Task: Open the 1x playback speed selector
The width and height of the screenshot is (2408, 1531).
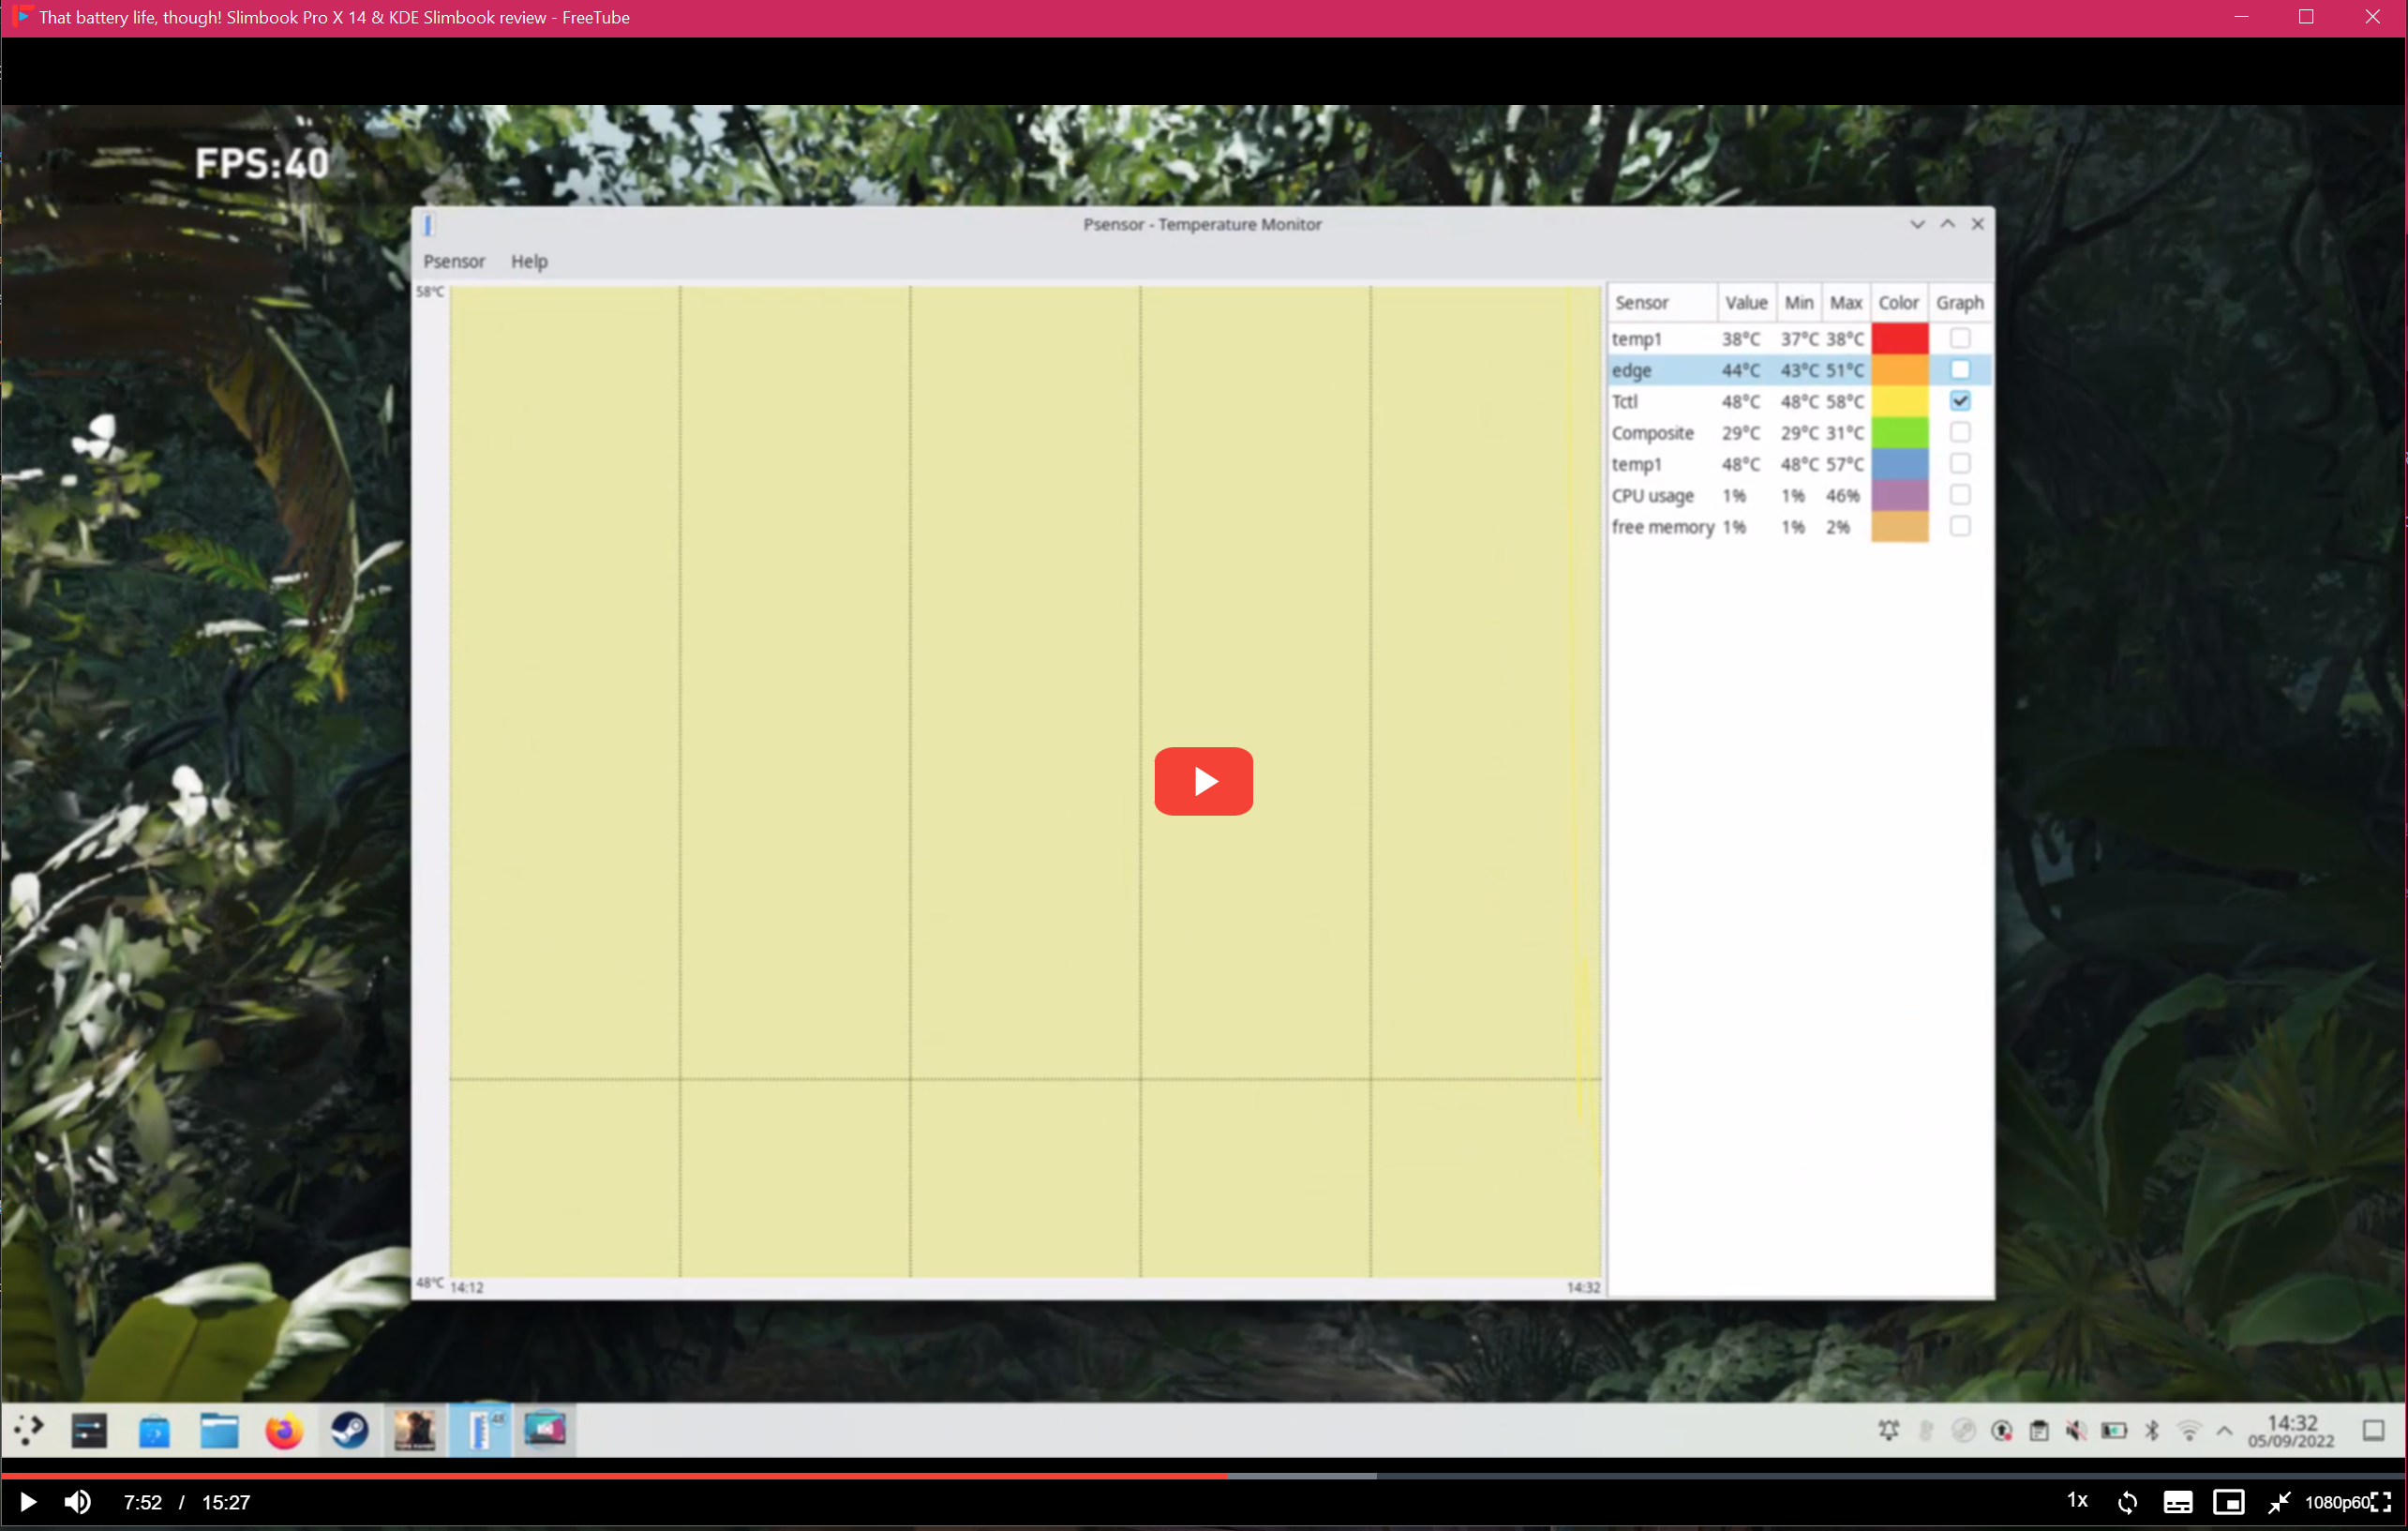Action: 2077,1501
